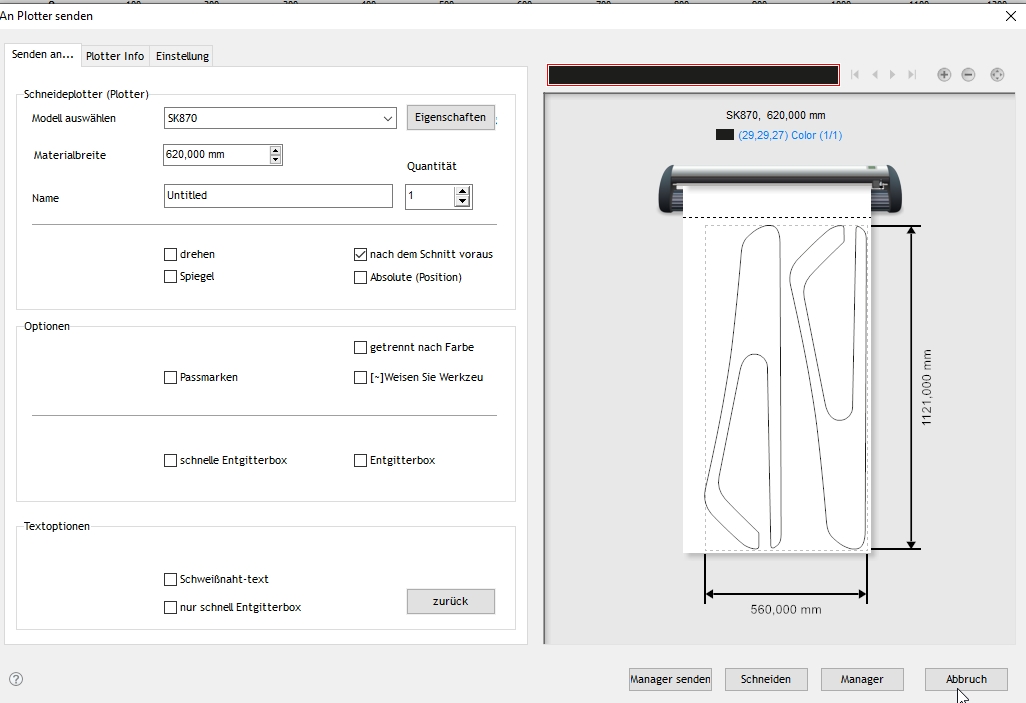Open the Modell auswählen dropdown
Screen dimensions: 1026x703
pos(388,119)
